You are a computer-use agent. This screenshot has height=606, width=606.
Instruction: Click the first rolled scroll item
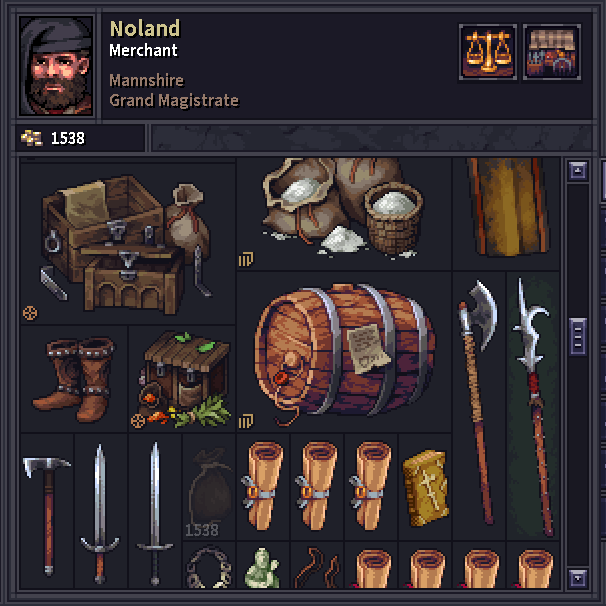(x=263, y=487)
